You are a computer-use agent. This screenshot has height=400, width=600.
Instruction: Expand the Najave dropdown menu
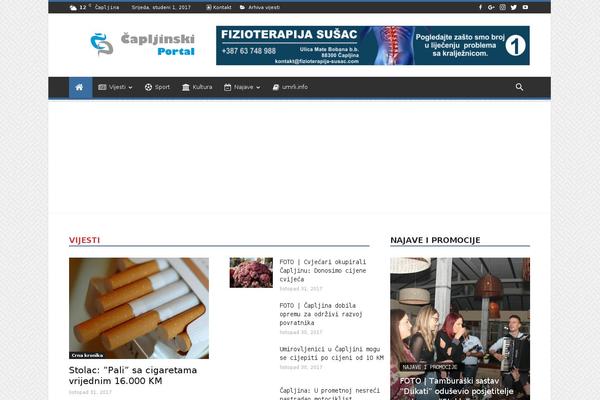[242, 87]
